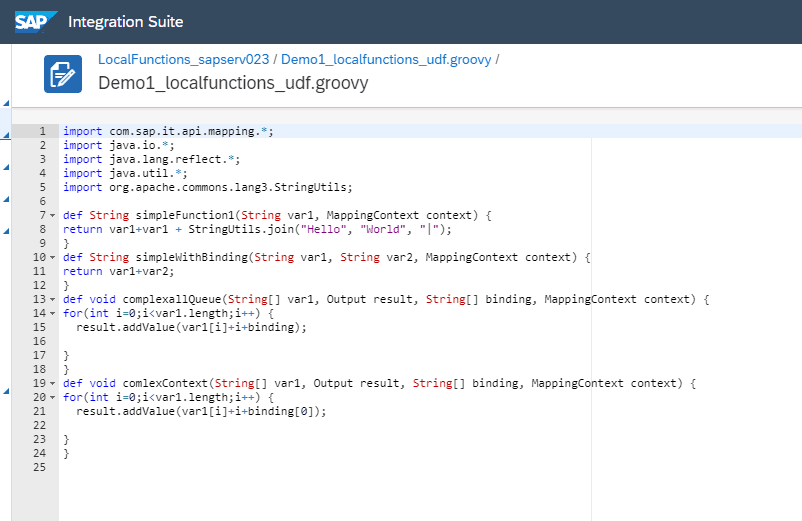Screen dimensions: 802x521
Task: Collapse the simpleFunction1 code fold at line 7
Action: click(x=52, y=215)
